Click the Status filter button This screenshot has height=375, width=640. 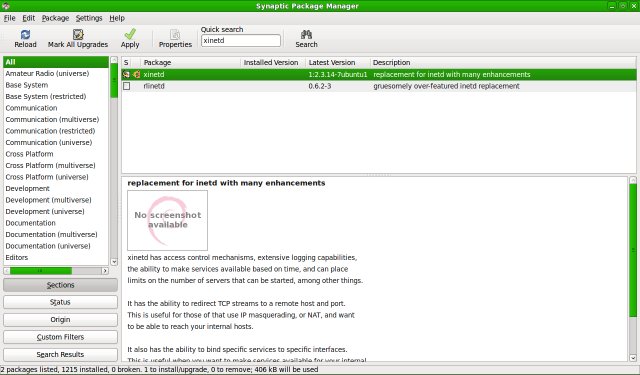click(60, 302)
